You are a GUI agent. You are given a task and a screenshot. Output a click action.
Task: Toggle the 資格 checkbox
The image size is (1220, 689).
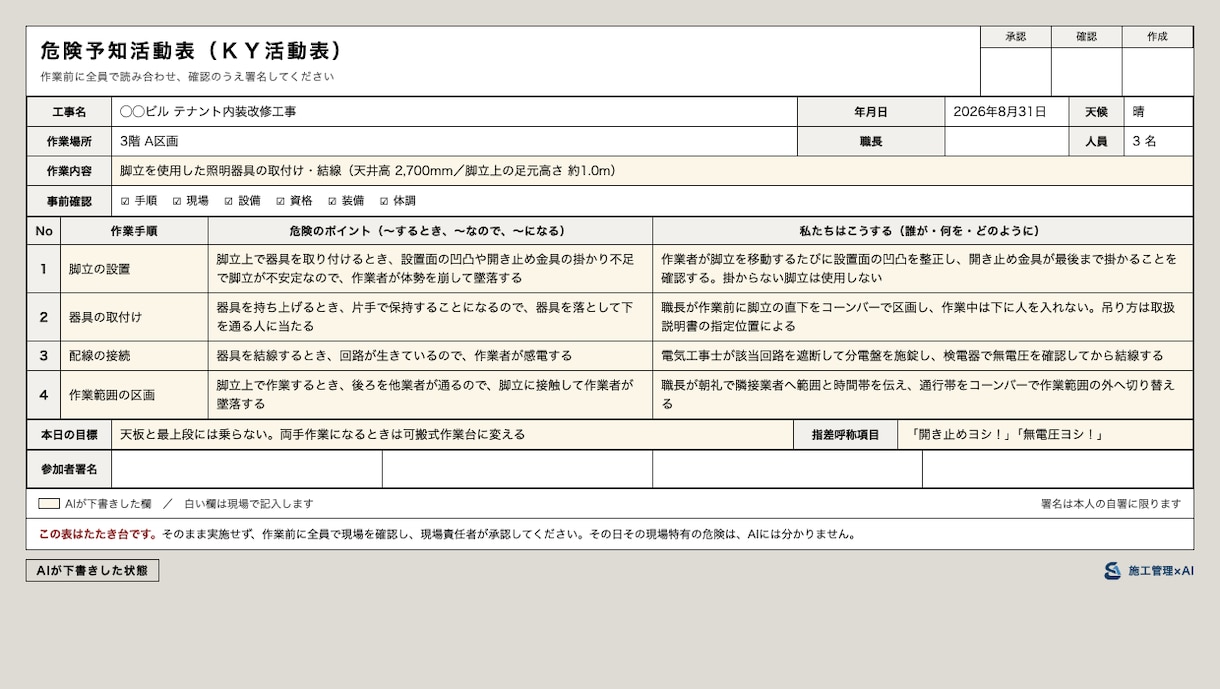281,201
